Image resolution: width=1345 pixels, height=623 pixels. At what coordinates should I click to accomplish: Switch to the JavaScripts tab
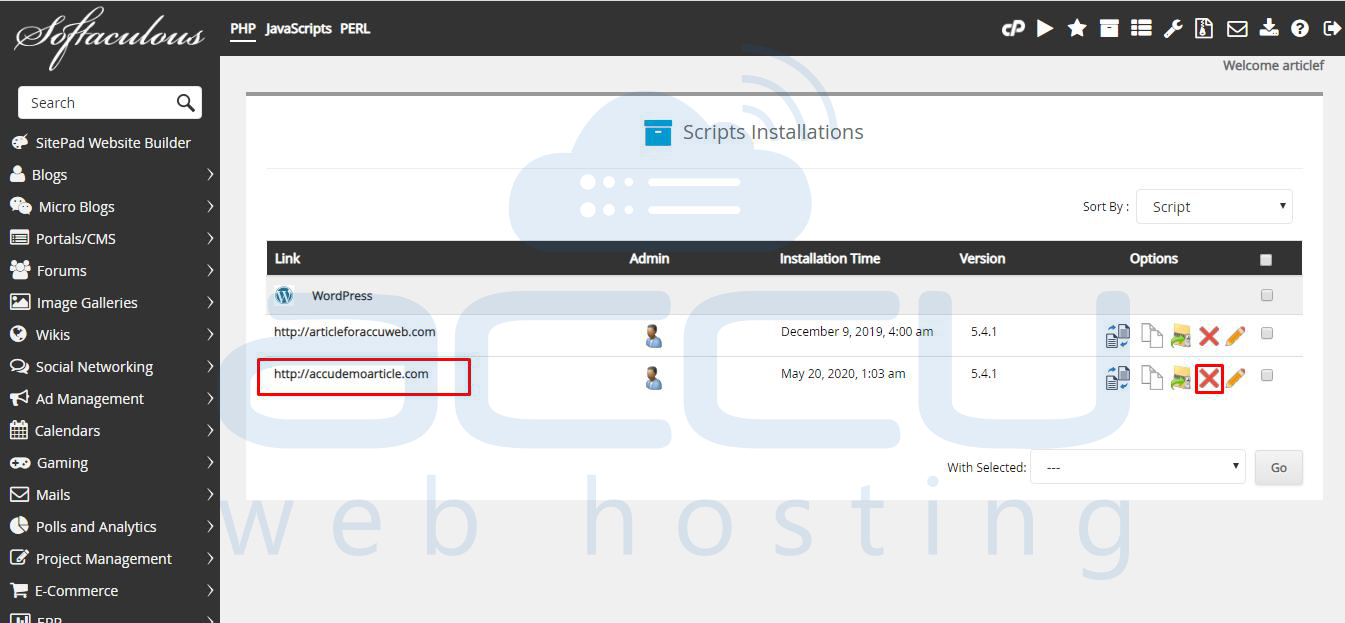[298, 28]
